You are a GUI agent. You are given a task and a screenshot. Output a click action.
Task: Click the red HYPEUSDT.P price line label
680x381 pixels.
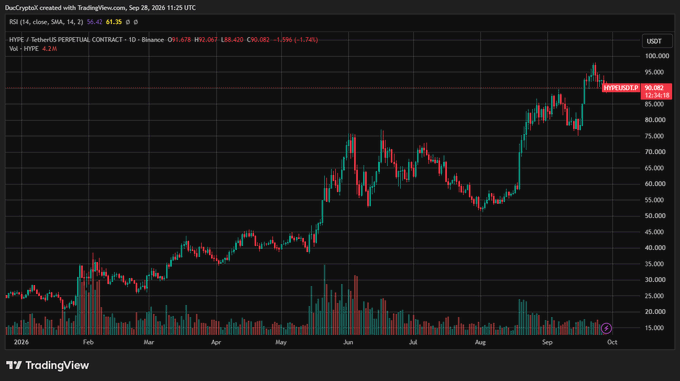pyautogui.click(x=621, y=88)
